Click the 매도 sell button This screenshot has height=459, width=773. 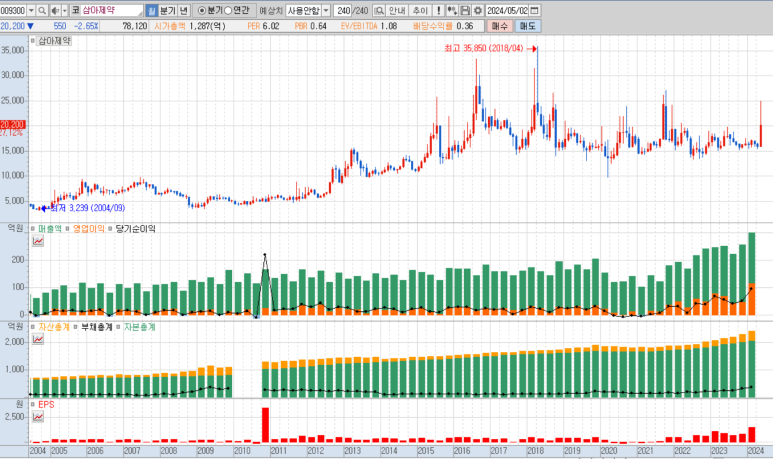click(527, 26)
